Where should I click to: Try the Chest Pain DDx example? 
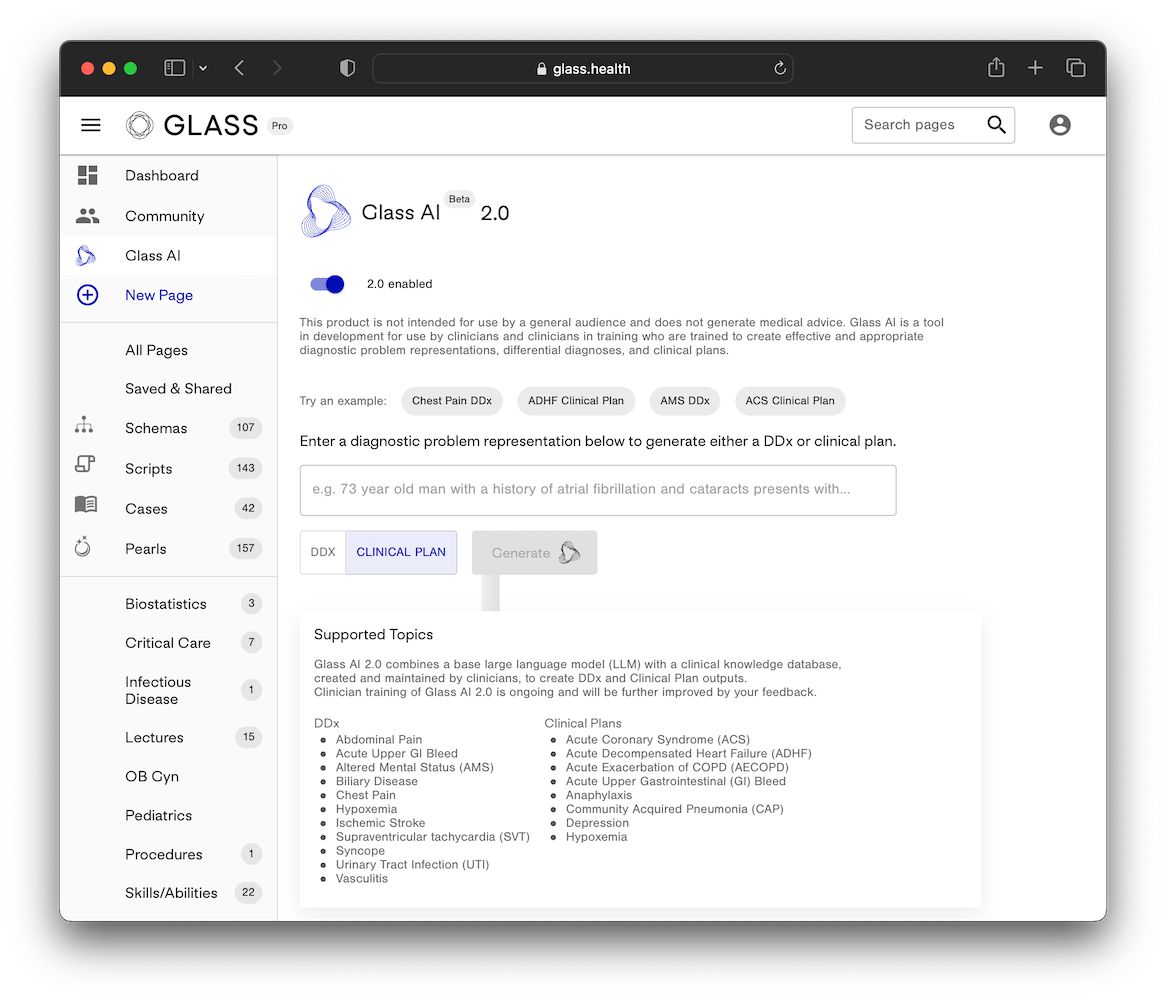[x=452, y=401]
